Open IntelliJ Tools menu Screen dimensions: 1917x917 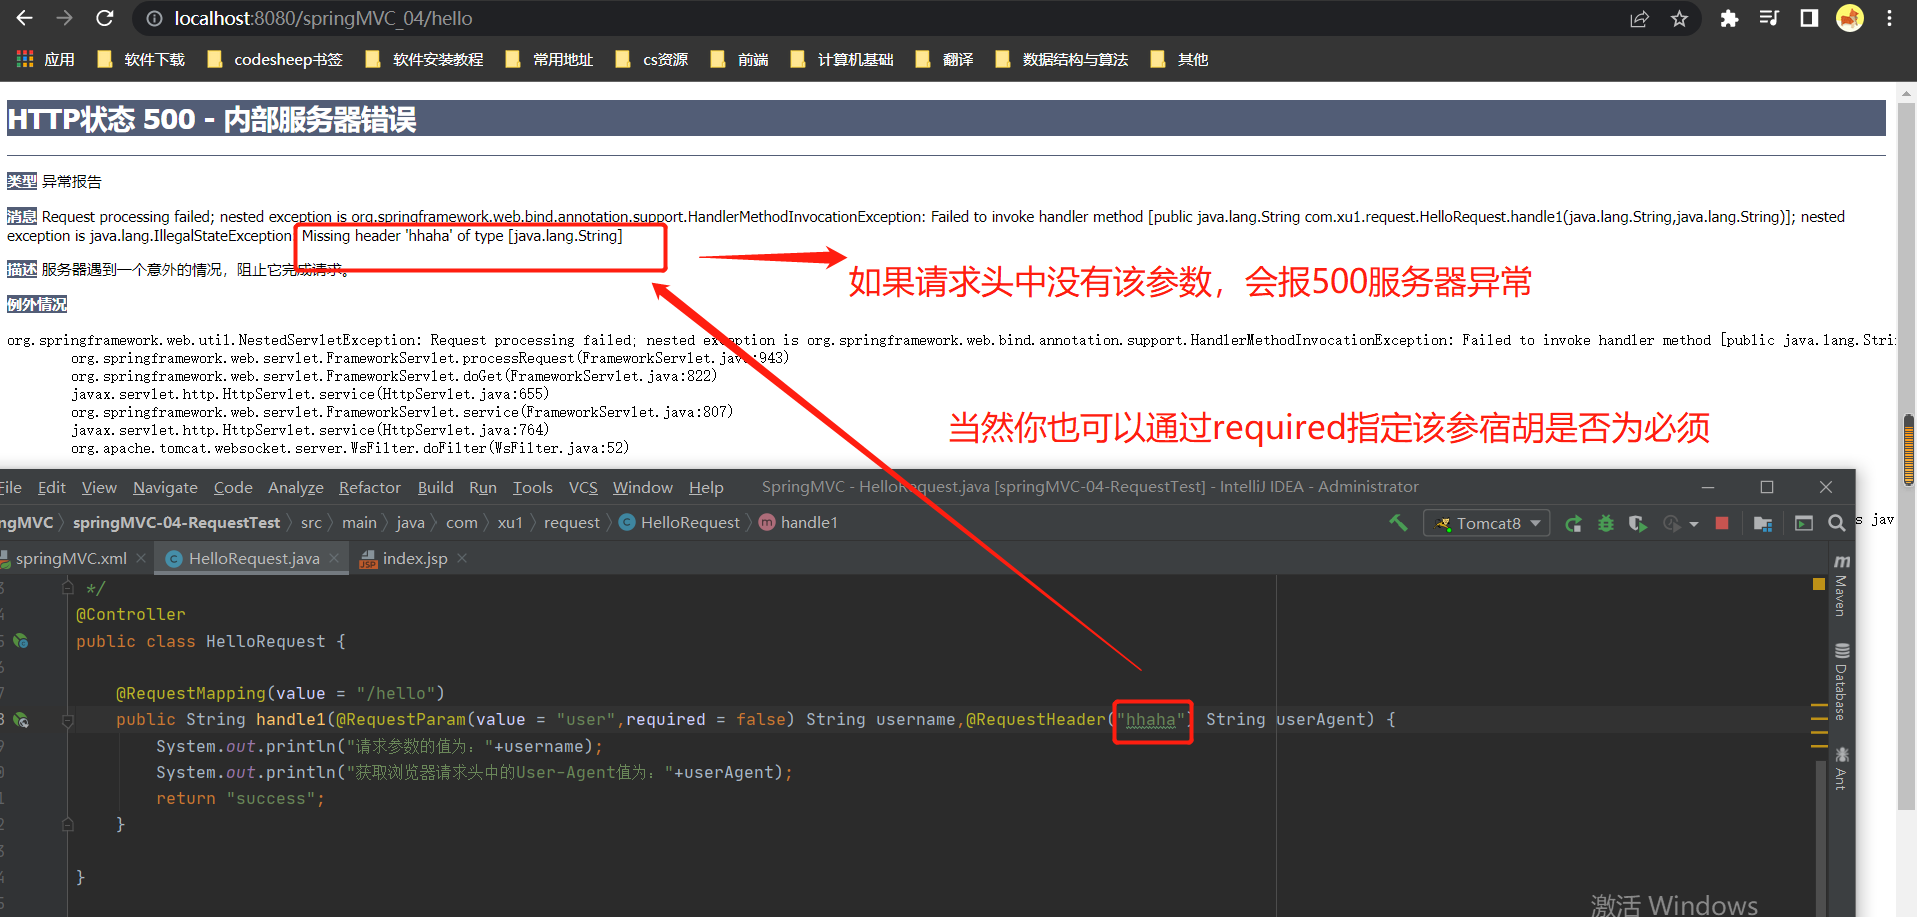tap(532, 487)
